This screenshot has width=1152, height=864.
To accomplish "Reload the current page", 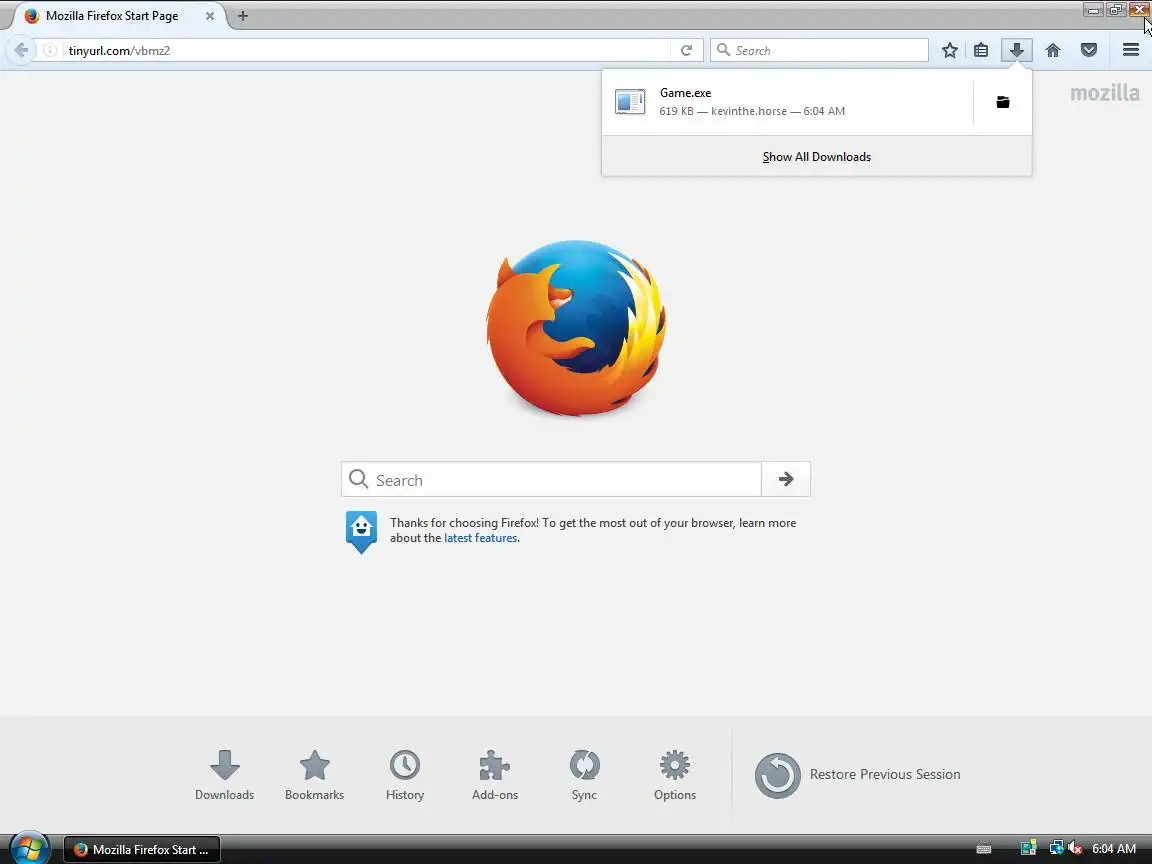I will point(686,50).
